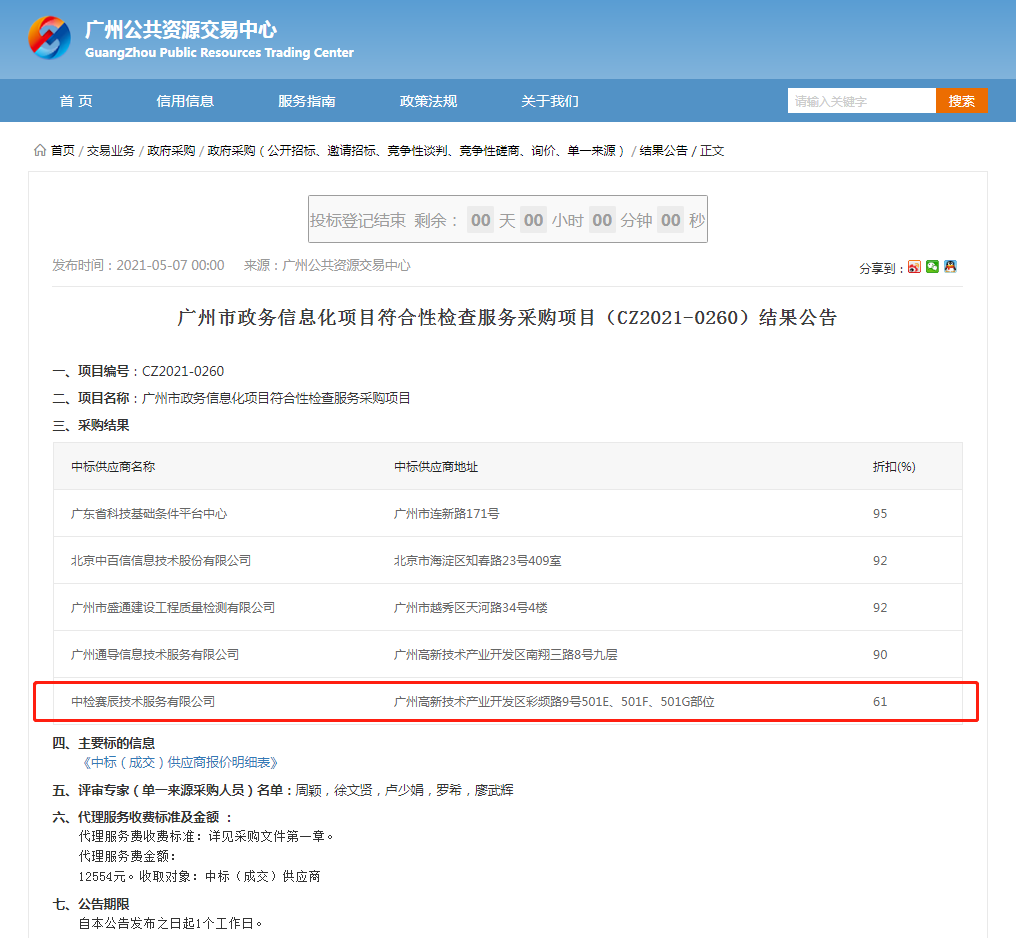Click the 折扣(%) column header

[894, 467]
